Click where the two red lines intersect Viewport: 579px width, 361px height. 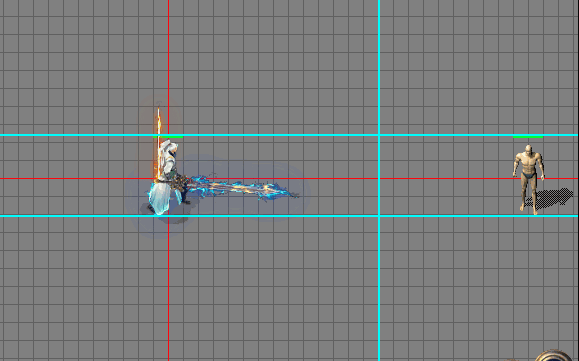click(168, 179)
